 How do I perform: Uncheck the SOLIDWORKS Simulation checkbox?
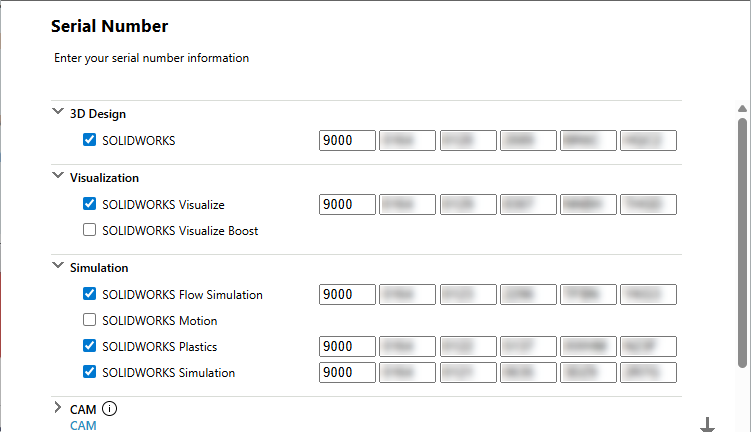click(x=90, y=372)
